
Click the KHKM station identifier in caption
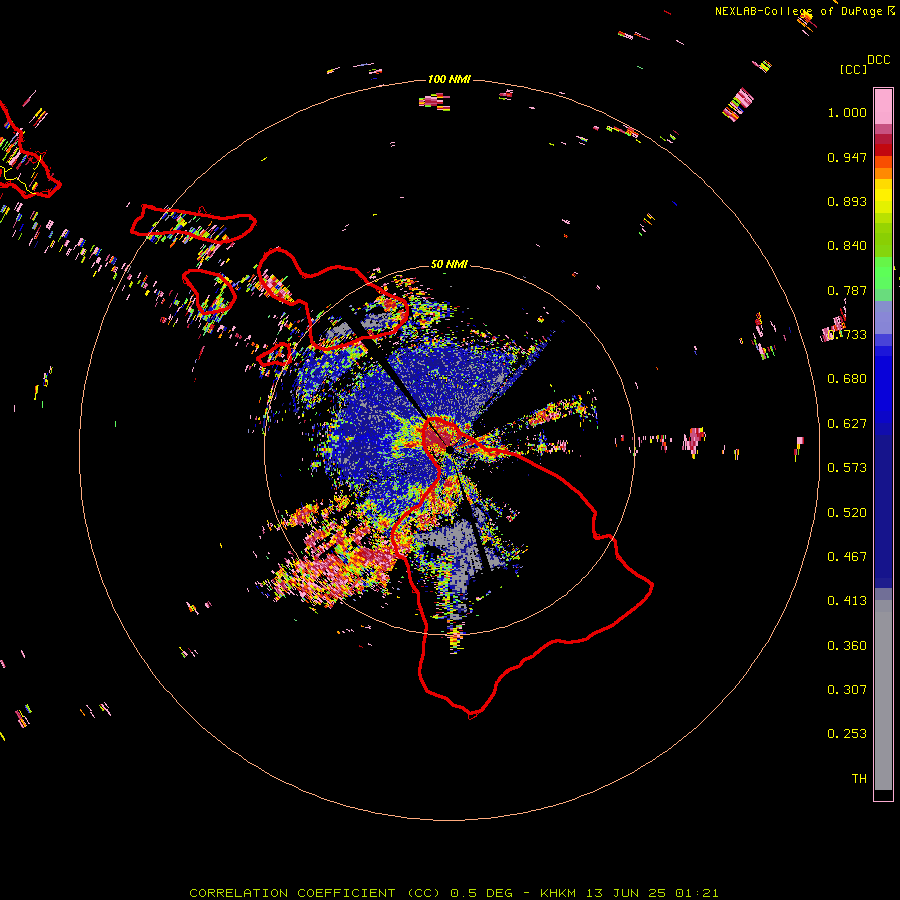click(x=558, y=893)
